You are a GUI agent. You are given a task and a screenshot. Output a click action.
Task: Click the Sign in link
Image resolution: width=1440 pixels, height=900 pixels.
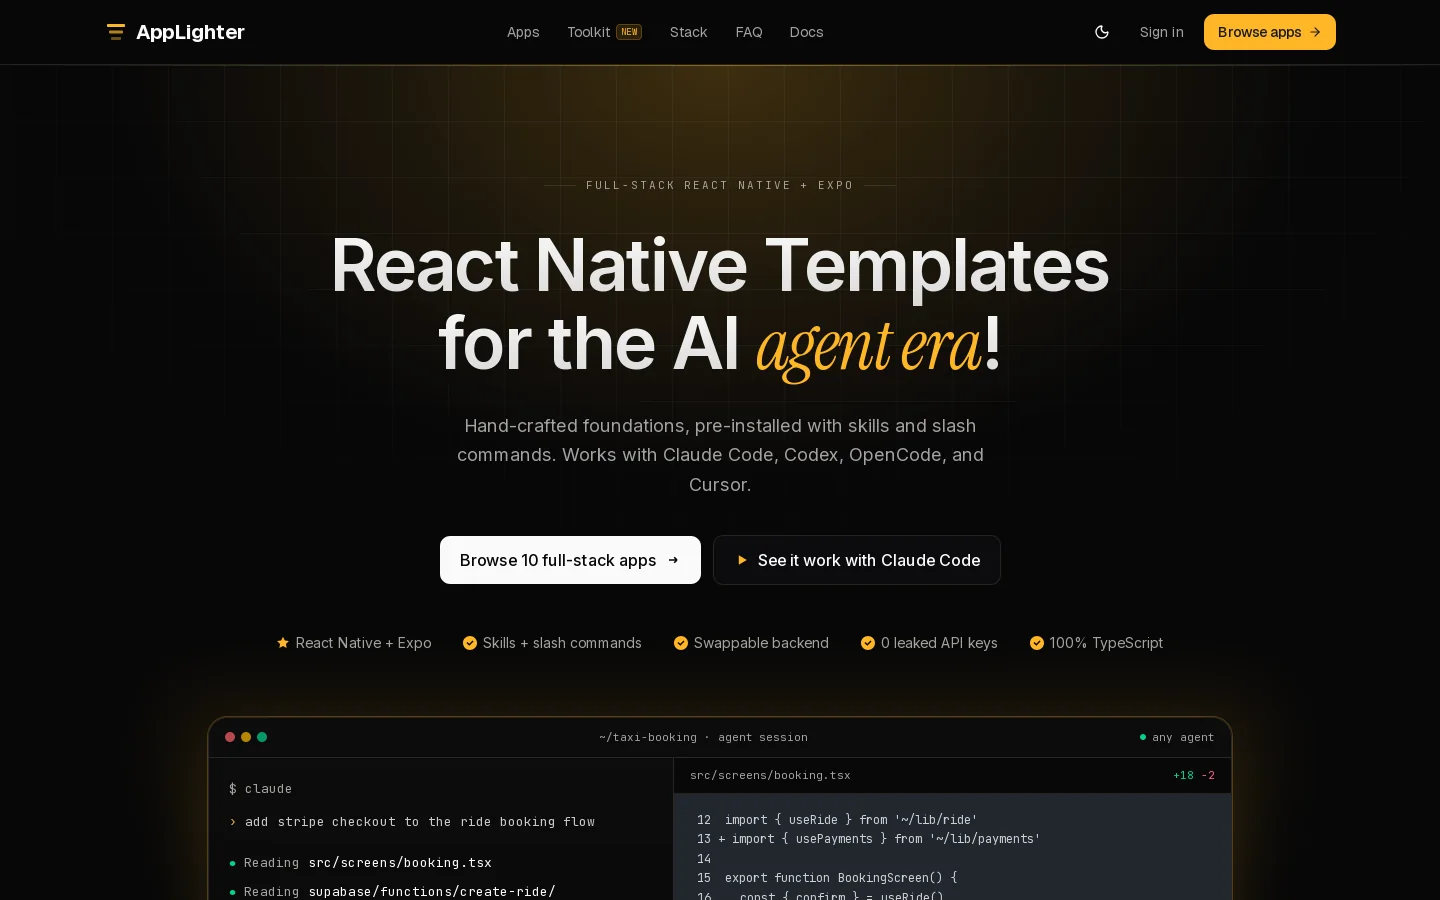pyautogui.click(x=1162, y=32)
